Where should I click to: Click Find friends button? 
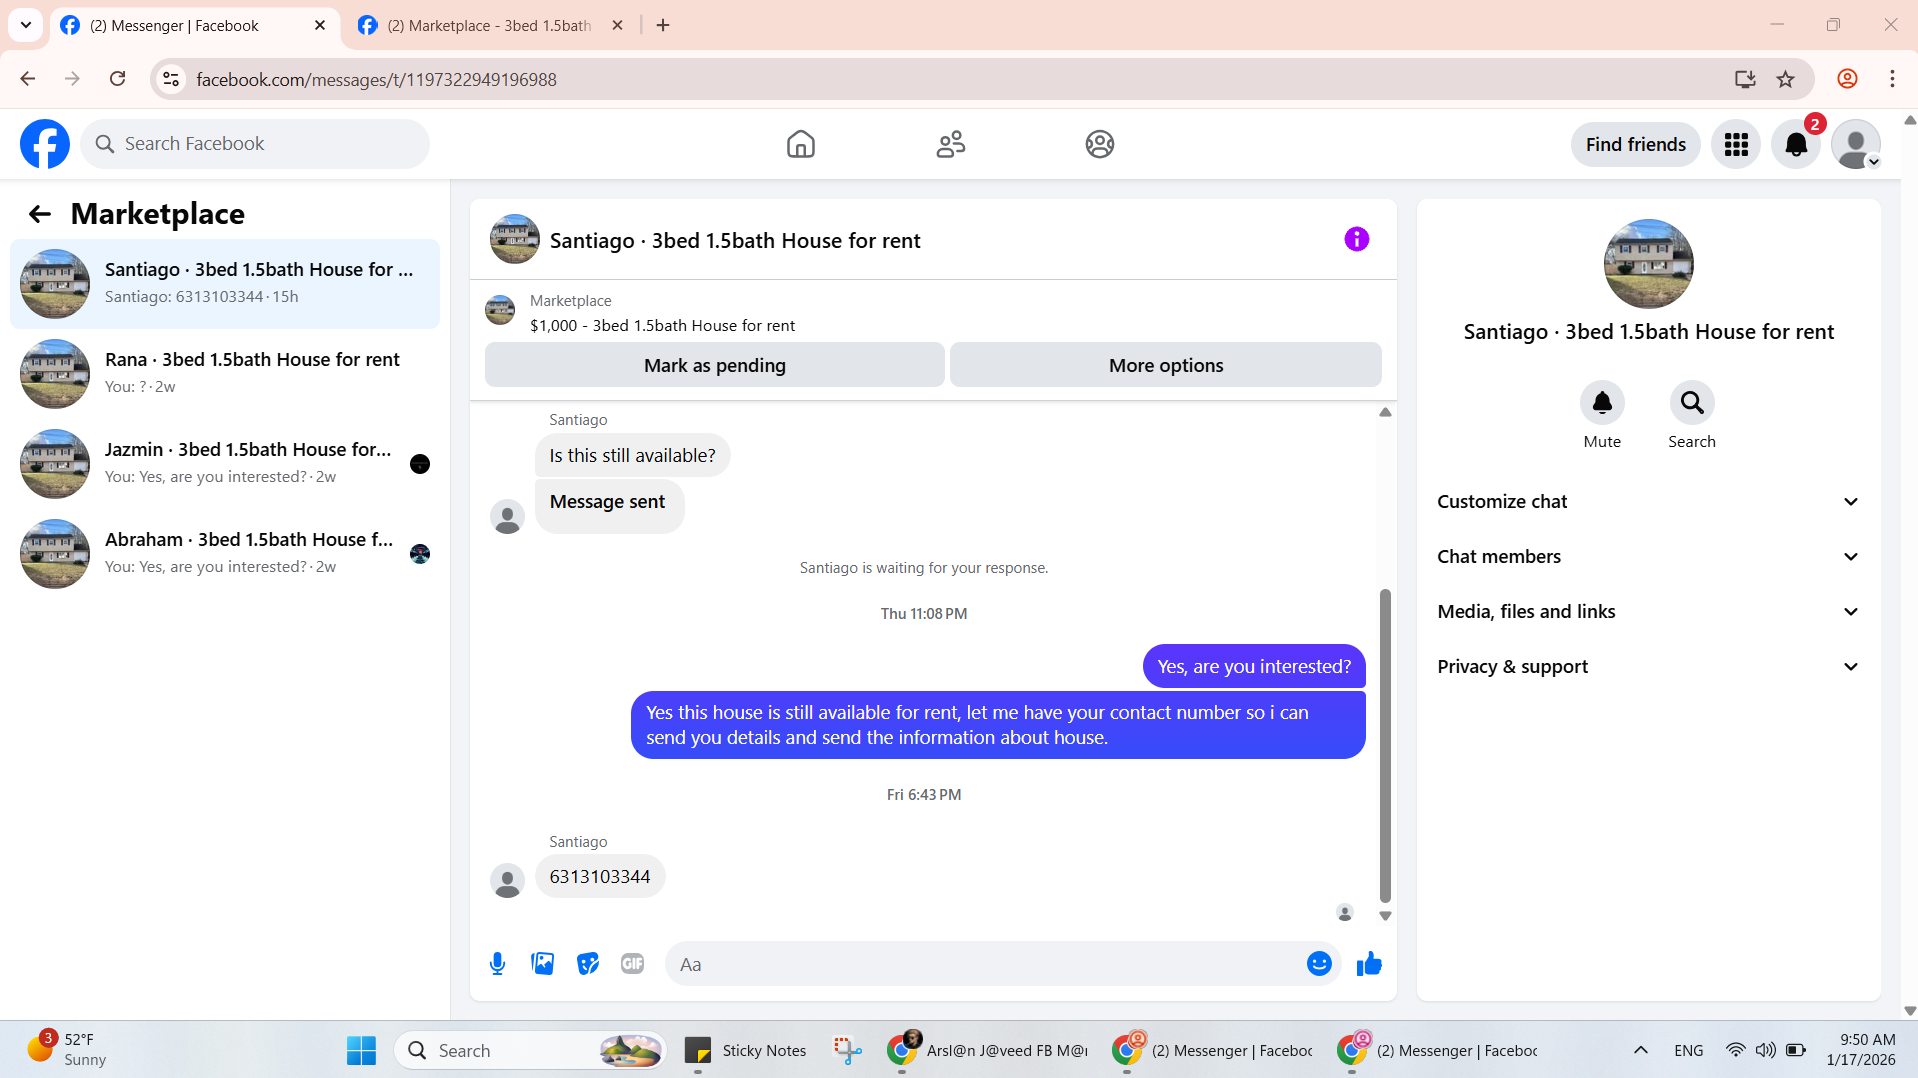pyautogui.click(x=1635, y=145)
